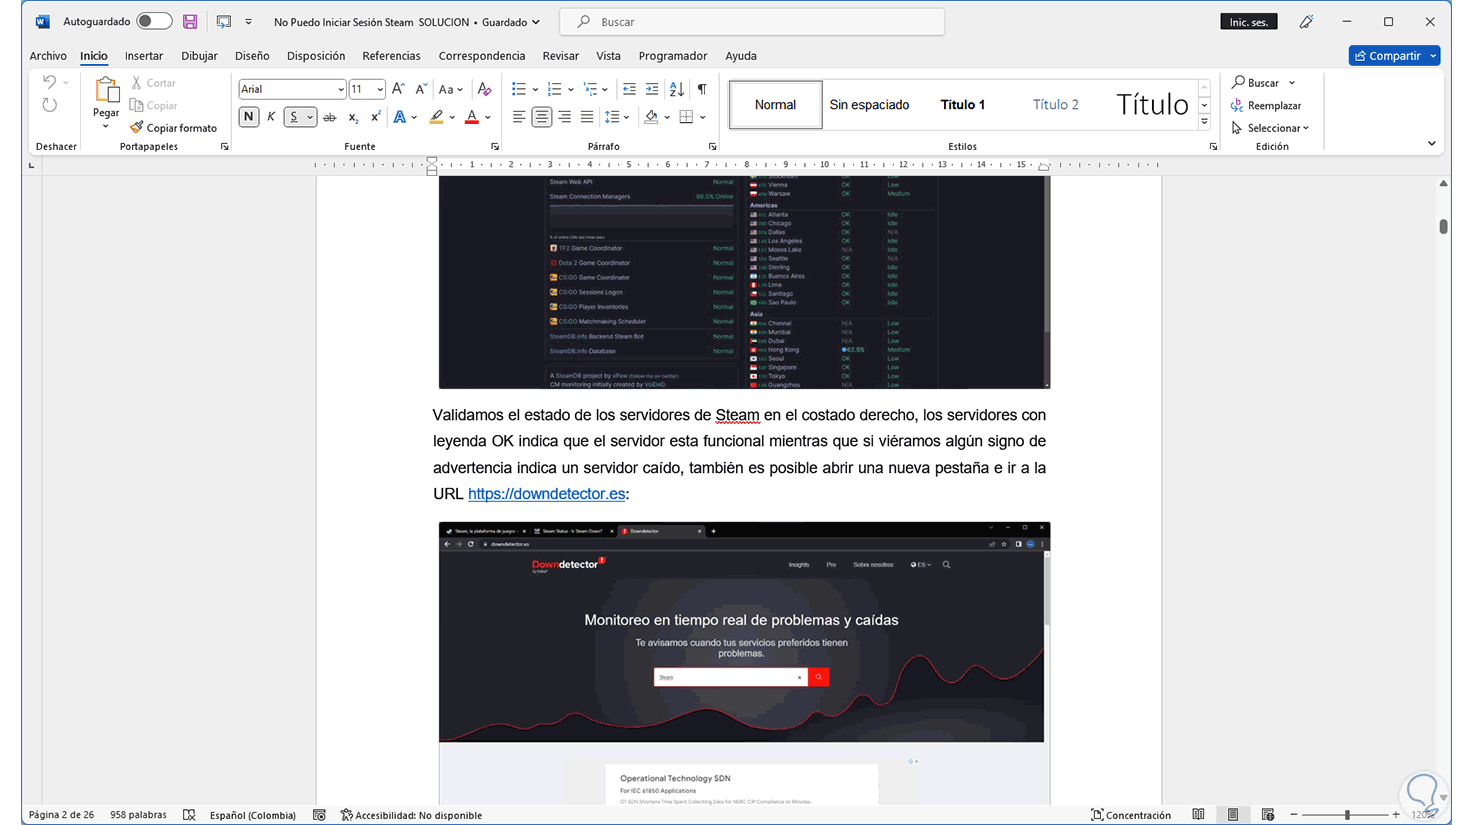This screenshot has width=1473, height=825.
Task: Pick the text highlight color marker
Action: click(436, 117)
